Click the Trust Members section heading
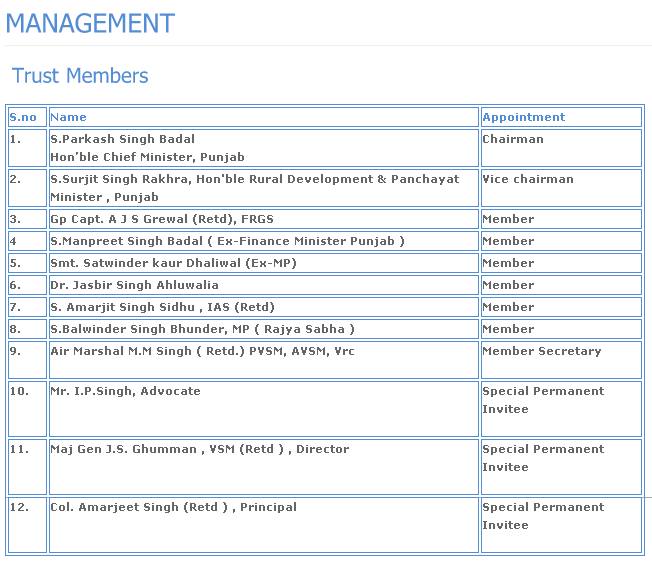652x563 pixels. coord(80,76)
